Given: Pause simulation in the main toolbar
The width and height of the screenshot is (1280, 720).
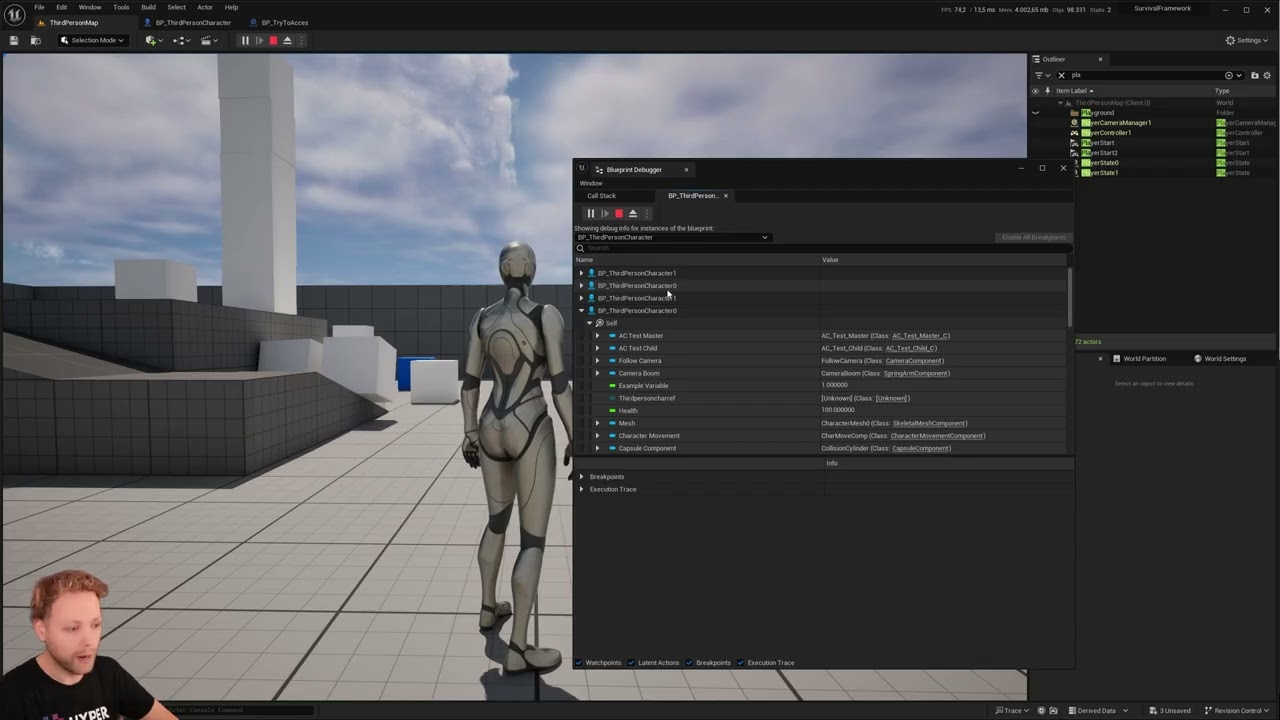Looking at the screenshot, I should click(x=245, y=40).
